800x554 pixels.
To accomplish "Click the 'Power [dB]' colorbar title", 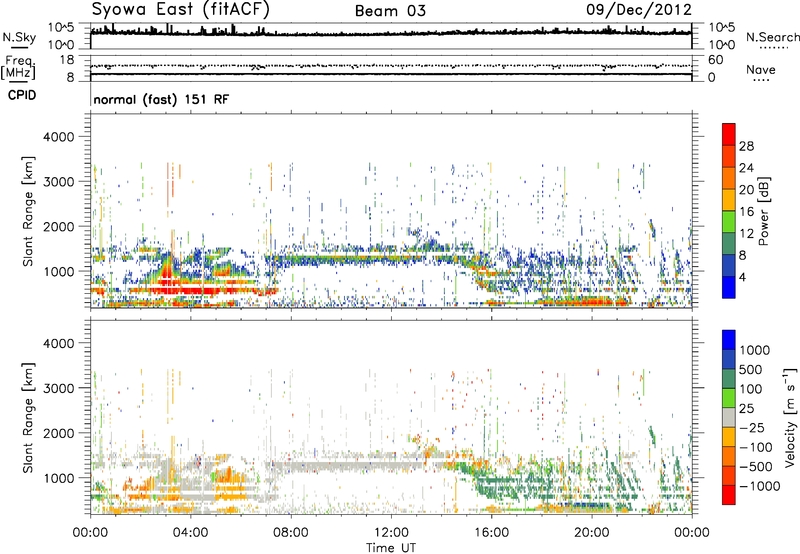I will [x=763, y=211].
